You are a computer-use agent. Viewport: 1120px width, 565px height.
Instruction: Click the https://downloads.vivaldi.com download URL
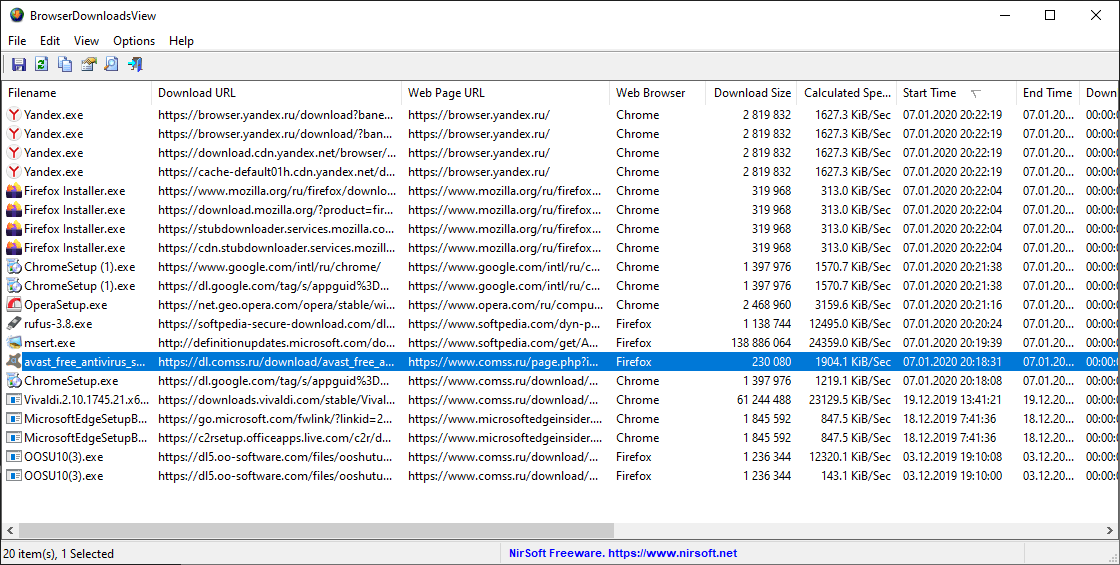[x=276, y=400]
